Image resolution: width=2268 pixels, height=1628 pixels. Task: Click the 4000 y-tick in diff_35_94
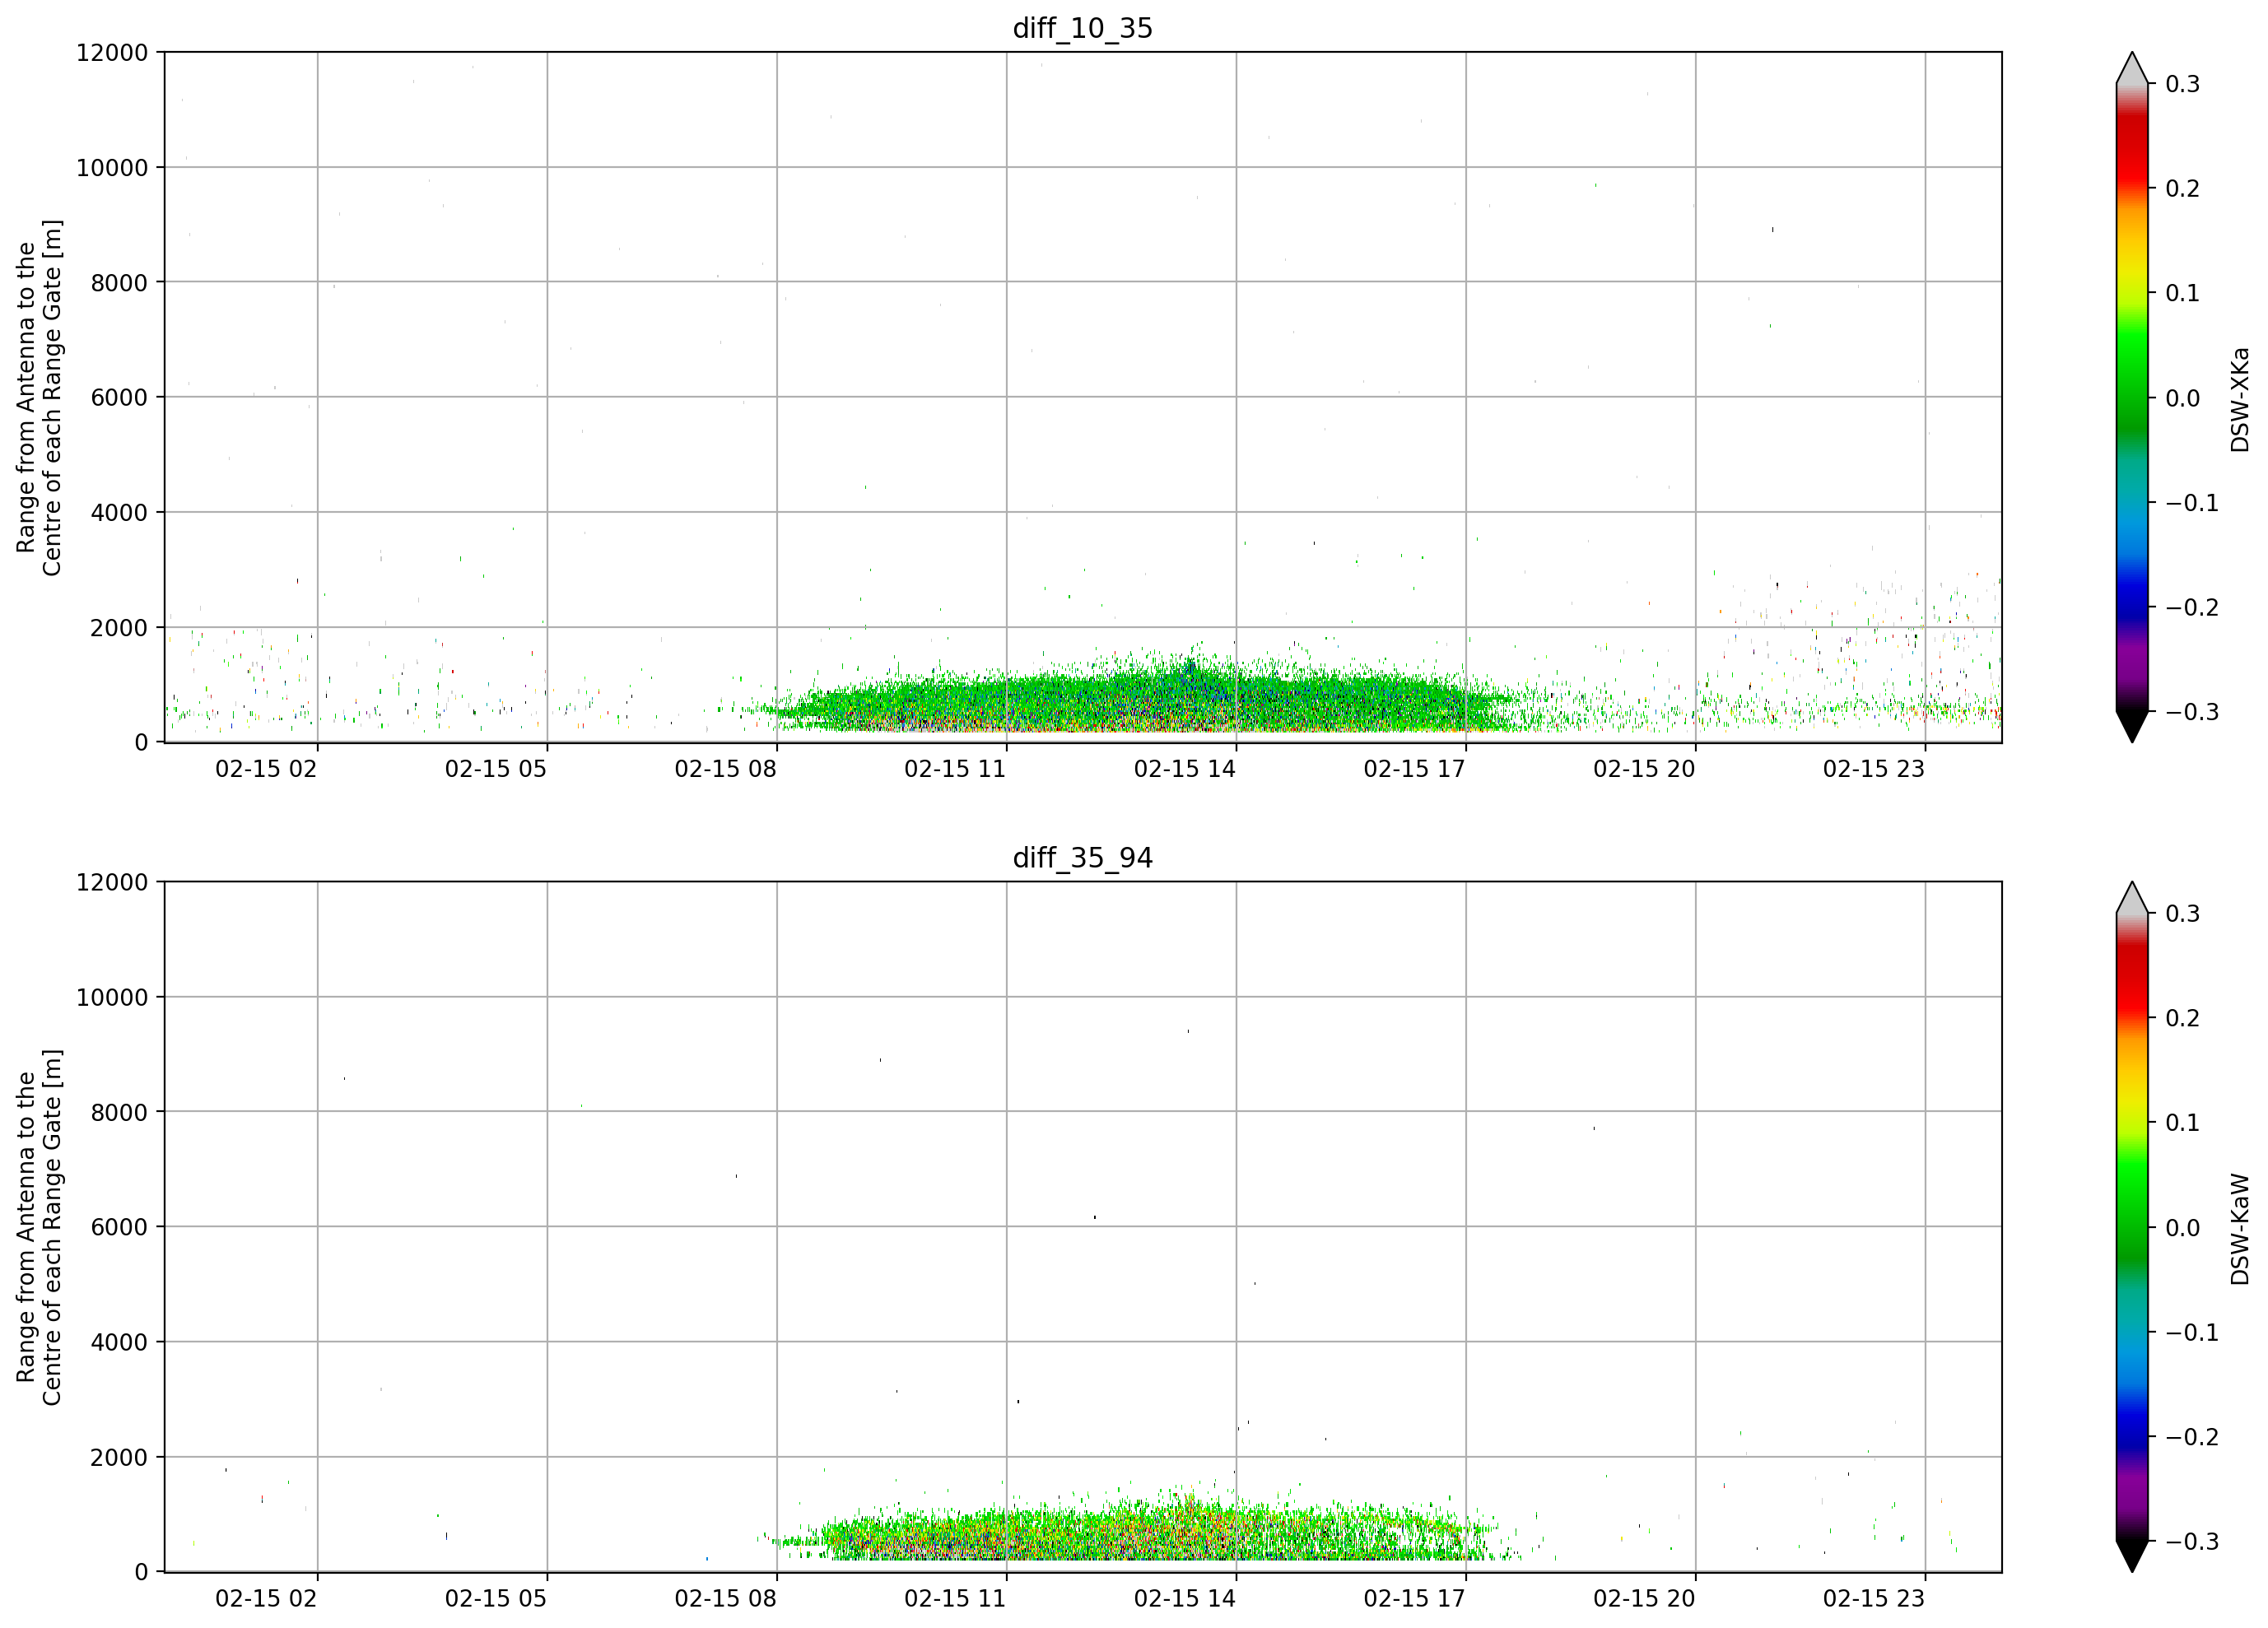click(119, 1342)
